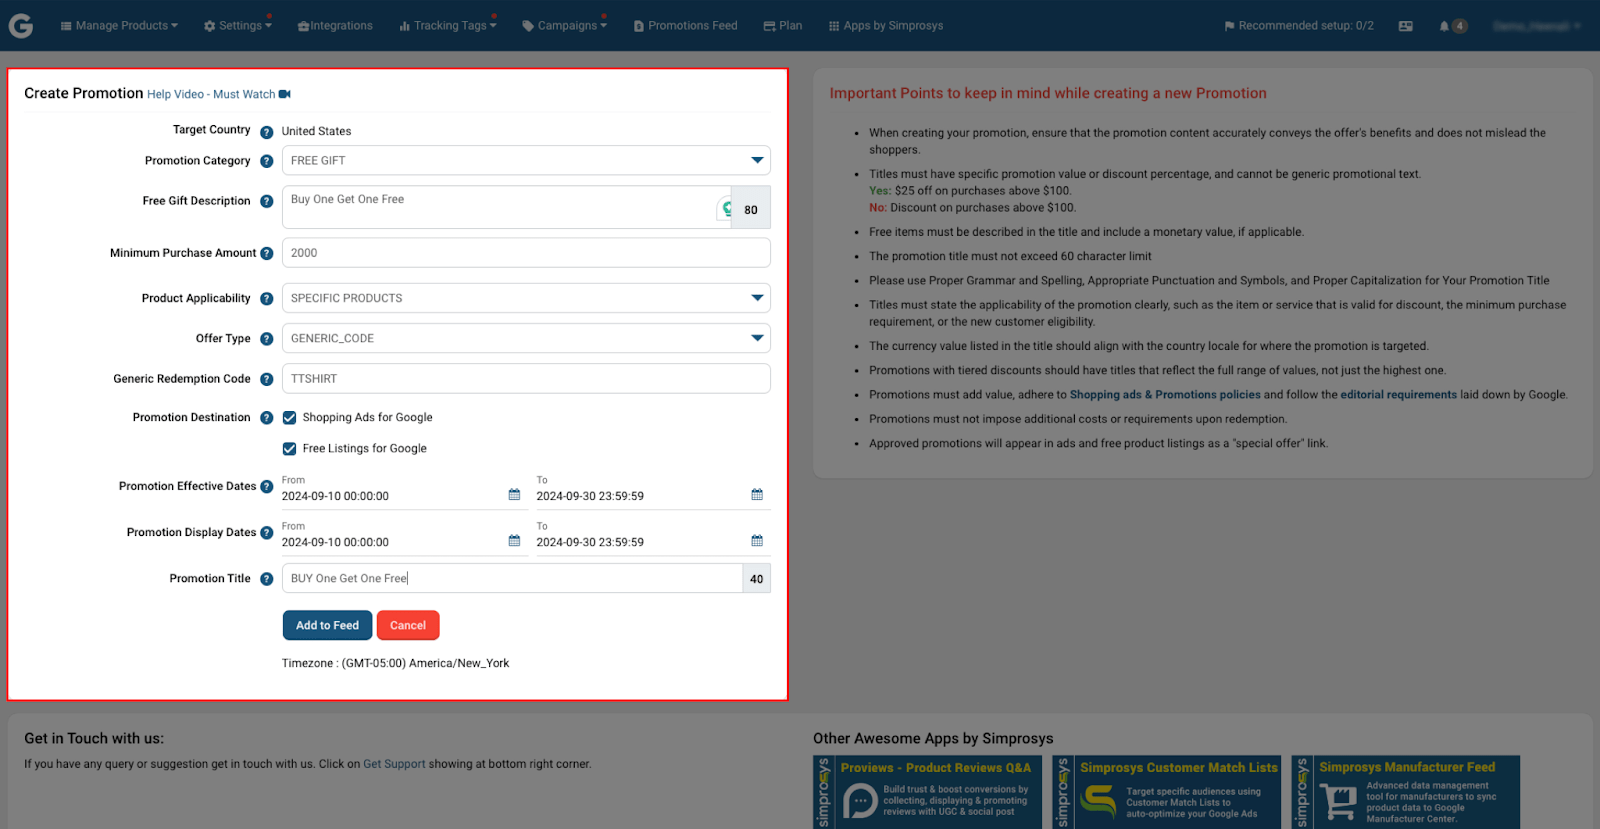Open calendar for Display Dates To
This screenshot has height=829, width=1600.
click(757, 541)
